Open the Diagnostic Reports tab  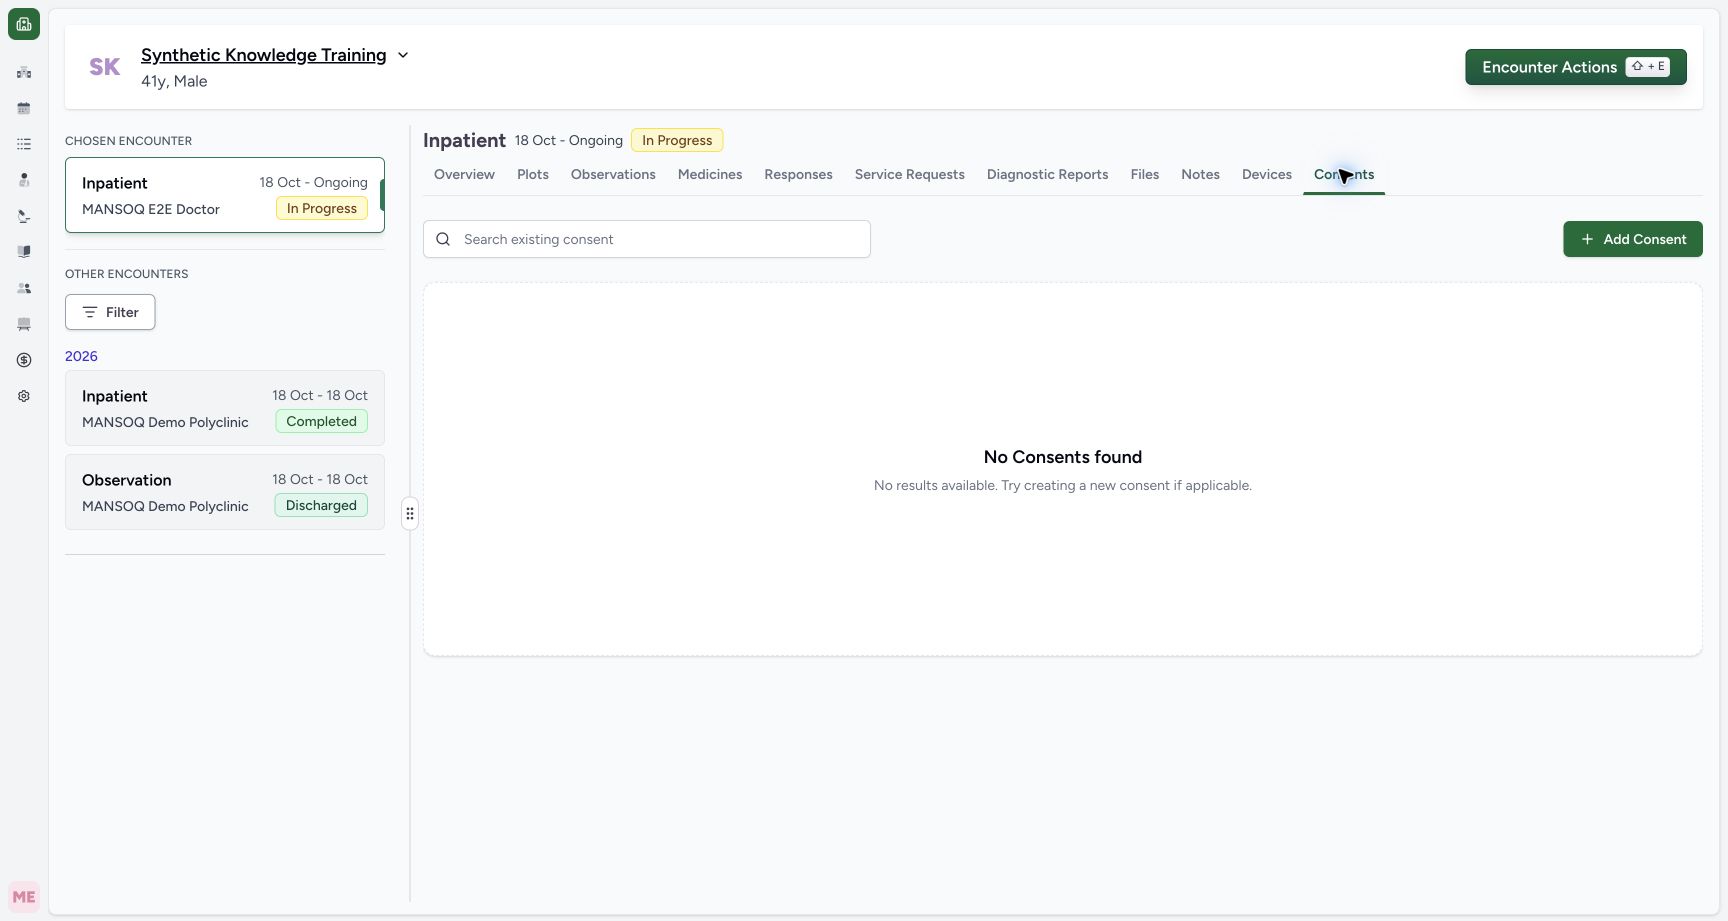click(x=1047, y=174)
